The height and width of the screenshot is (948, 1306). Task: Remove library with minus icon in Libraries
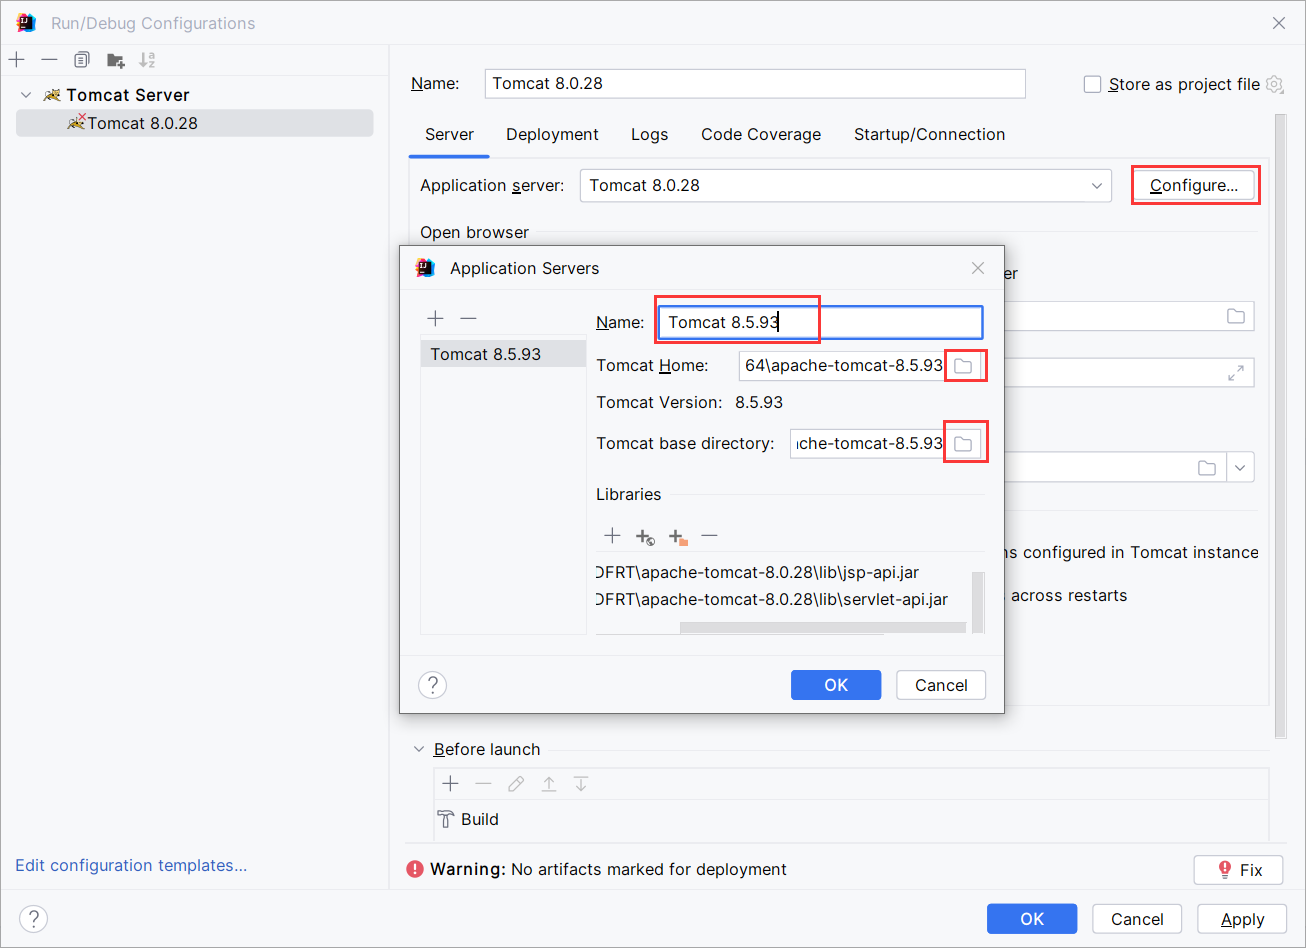709,536
